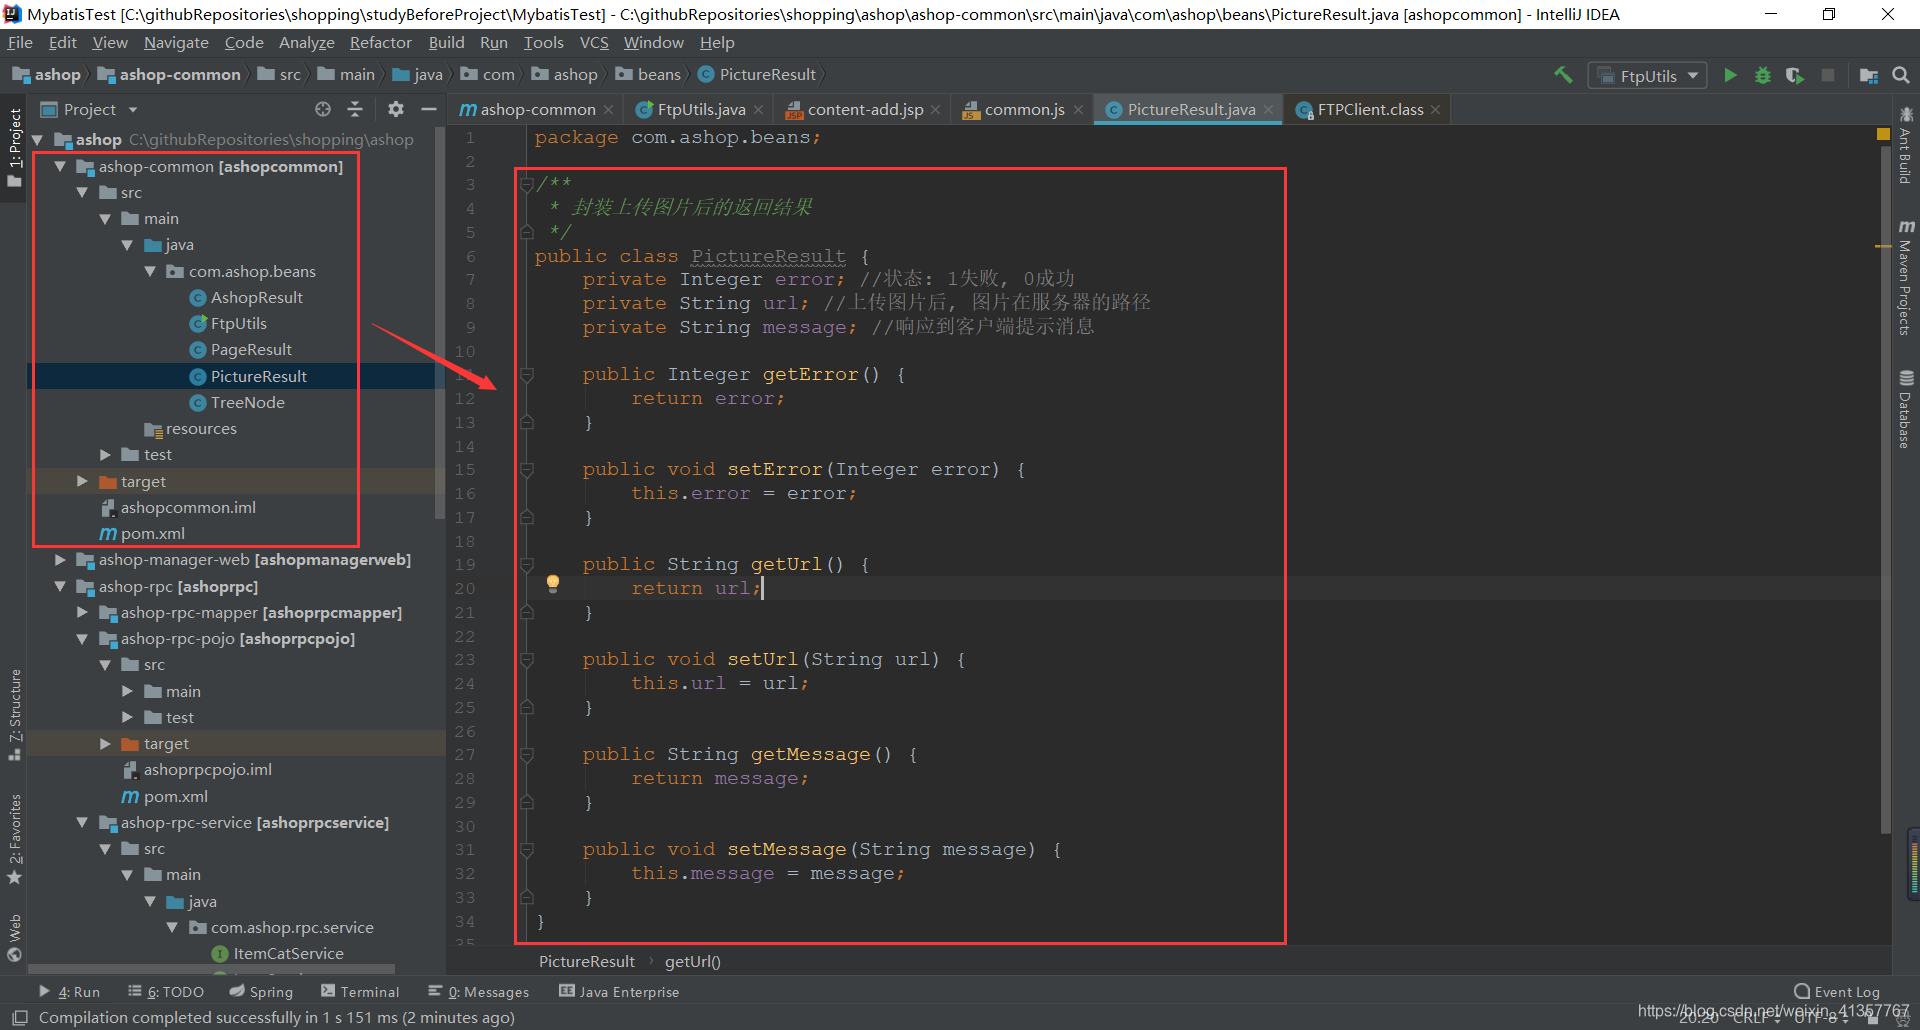Click tool windows quick-access icon in status bar

click(19, 1018)
